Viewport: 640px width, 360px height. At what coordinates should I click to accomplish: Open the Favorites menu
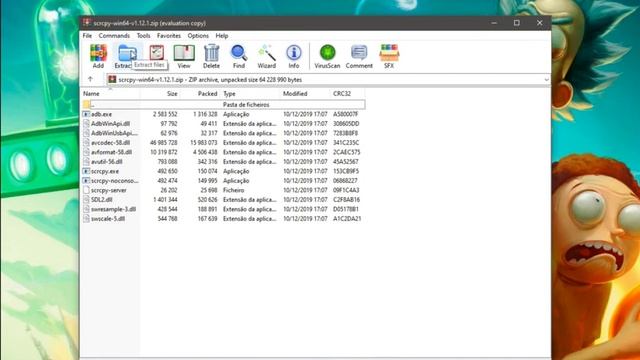click(x=169, y=36)
